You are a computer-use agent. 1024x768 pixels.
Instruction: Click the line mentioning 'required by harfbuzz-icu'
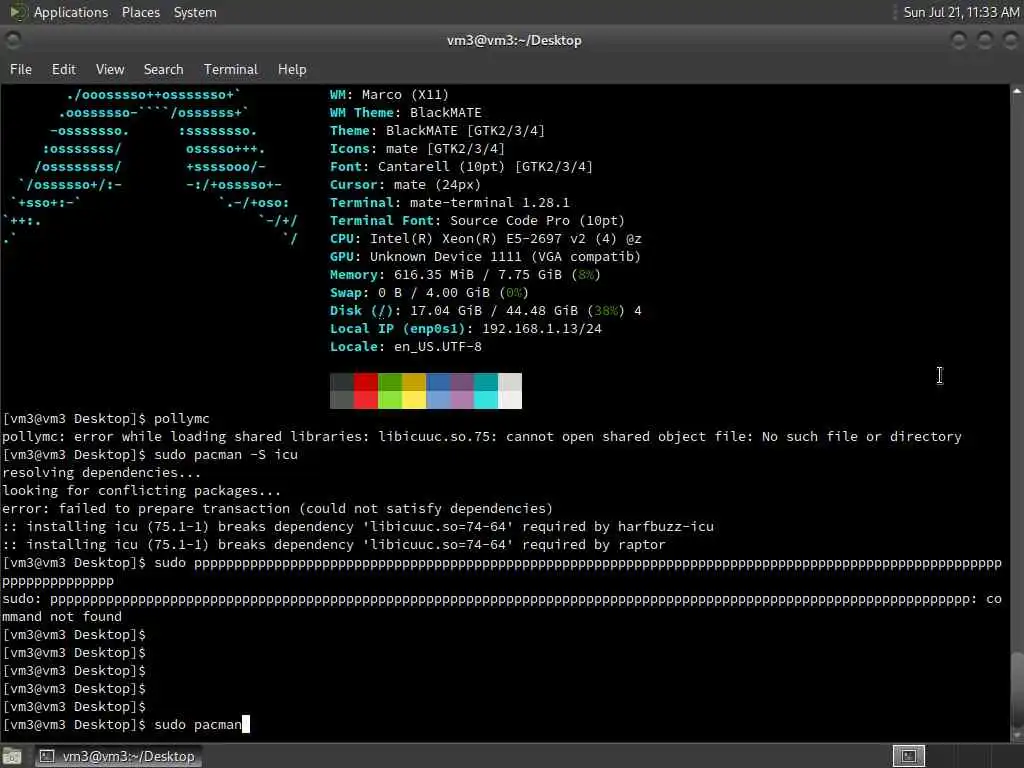click(x=358, y=526)
